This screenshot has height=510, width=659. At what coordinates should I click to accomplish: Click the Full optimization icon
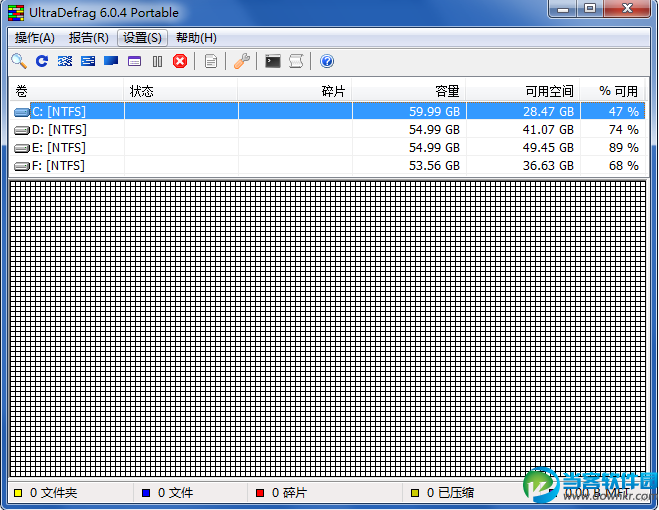pyautogui.click(x=111, y=61)
